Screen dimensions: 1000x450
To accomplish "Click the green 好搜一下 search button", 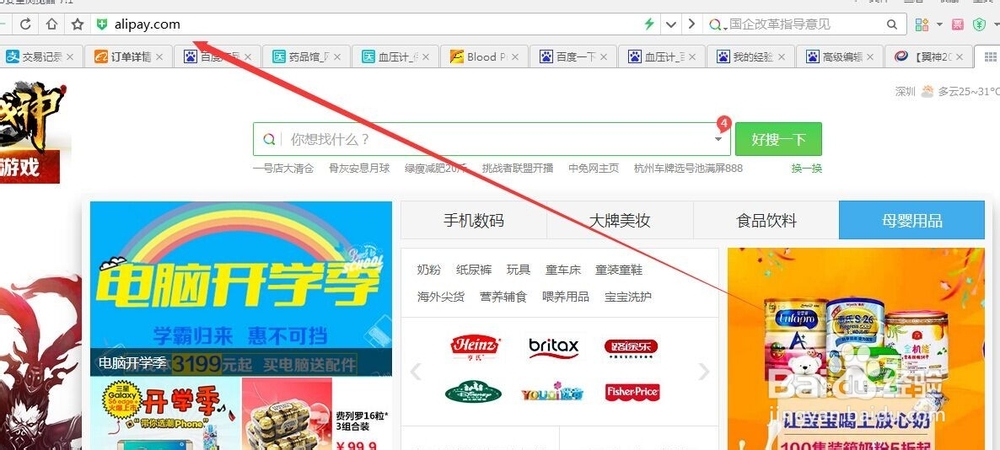I will coord(778,139).
